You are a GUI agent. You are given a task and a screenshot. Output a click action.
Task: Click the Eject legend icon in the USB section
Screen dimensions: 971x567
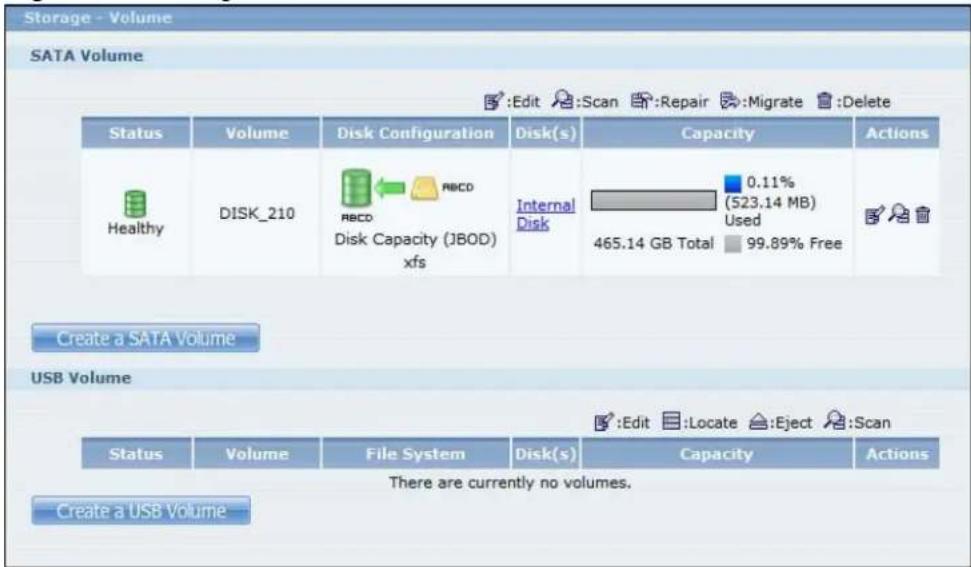click(758, 422)
